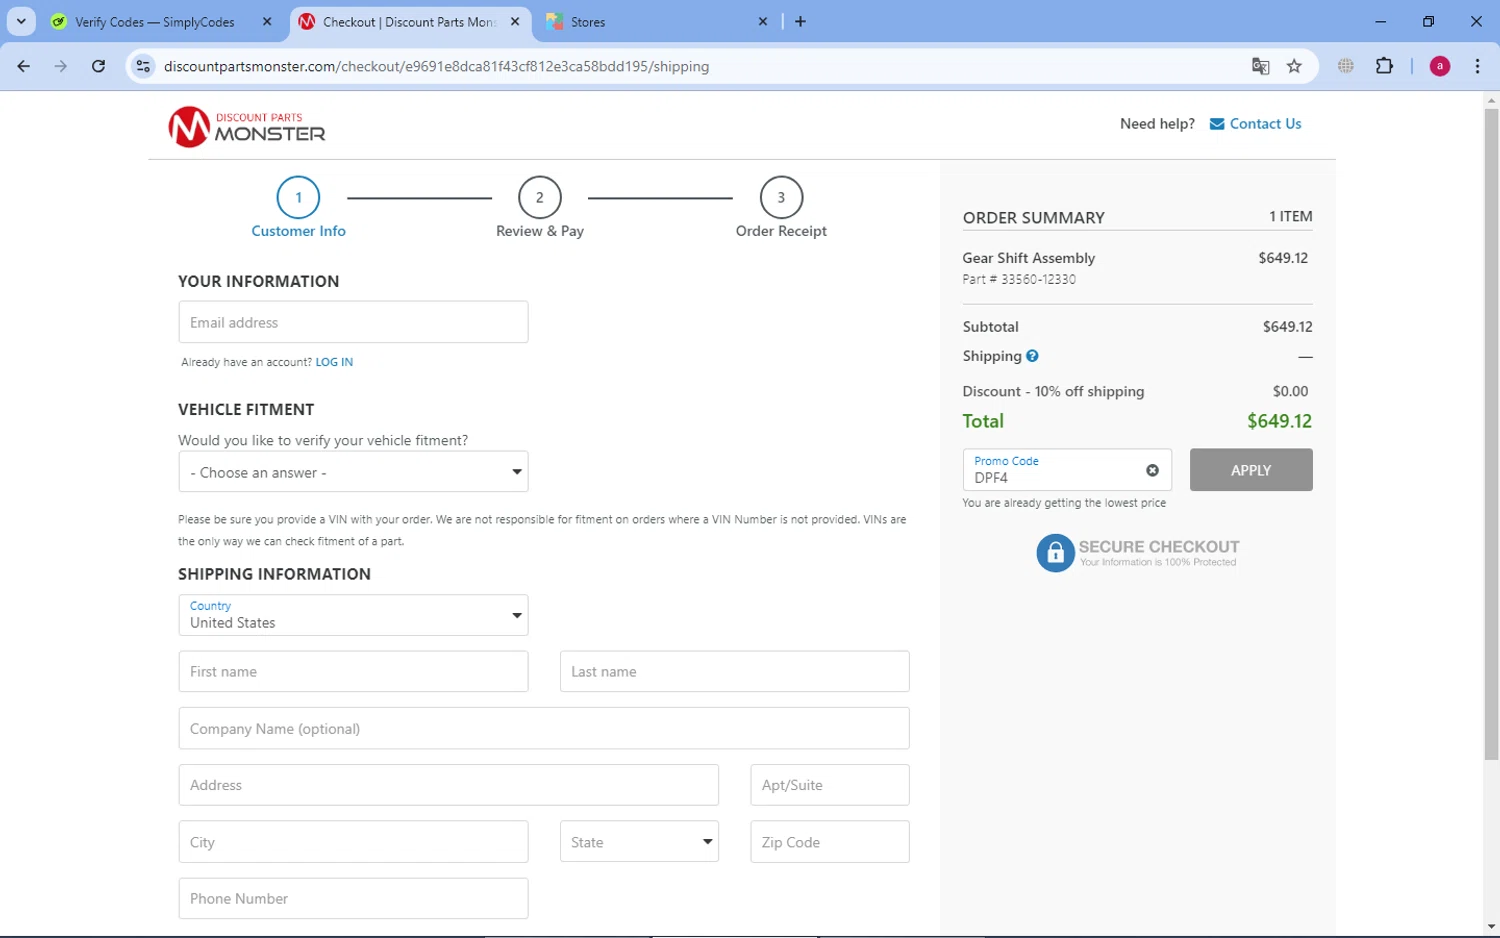
Task: Switch to the Stores tab
Action: [658, 21]
